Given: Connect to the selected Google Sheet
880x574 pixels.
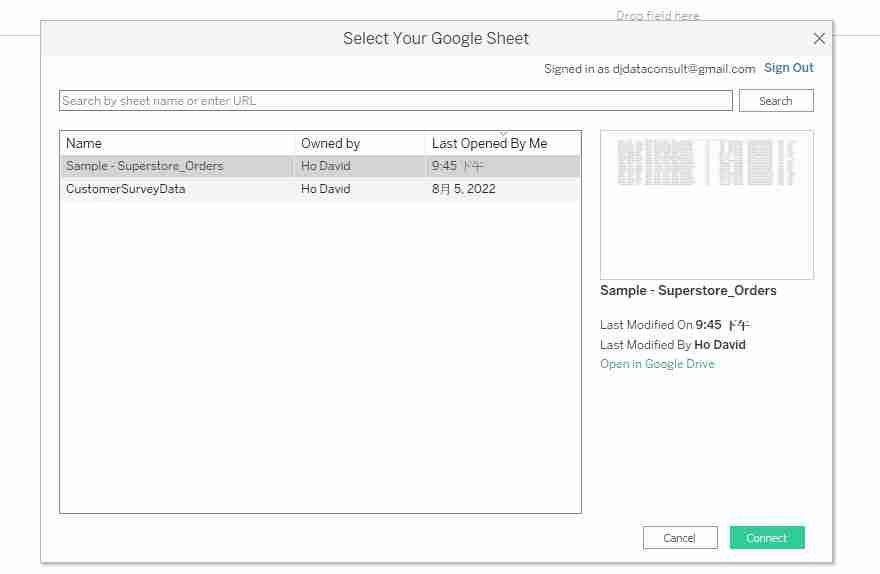Looking at the screenshot, I should 766,538.
